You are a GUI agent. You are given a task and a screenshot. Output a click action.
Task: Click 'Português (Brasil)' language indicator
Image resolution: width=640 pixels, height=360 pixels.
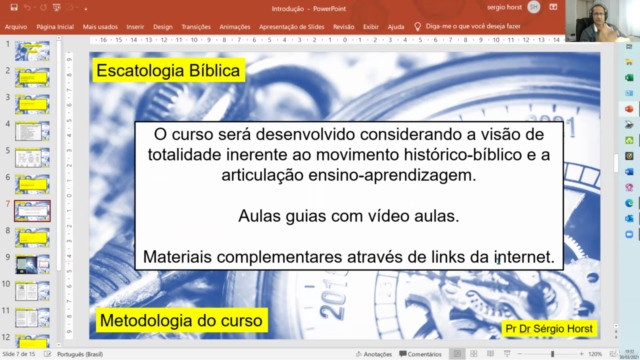click(x=80, y=354)
